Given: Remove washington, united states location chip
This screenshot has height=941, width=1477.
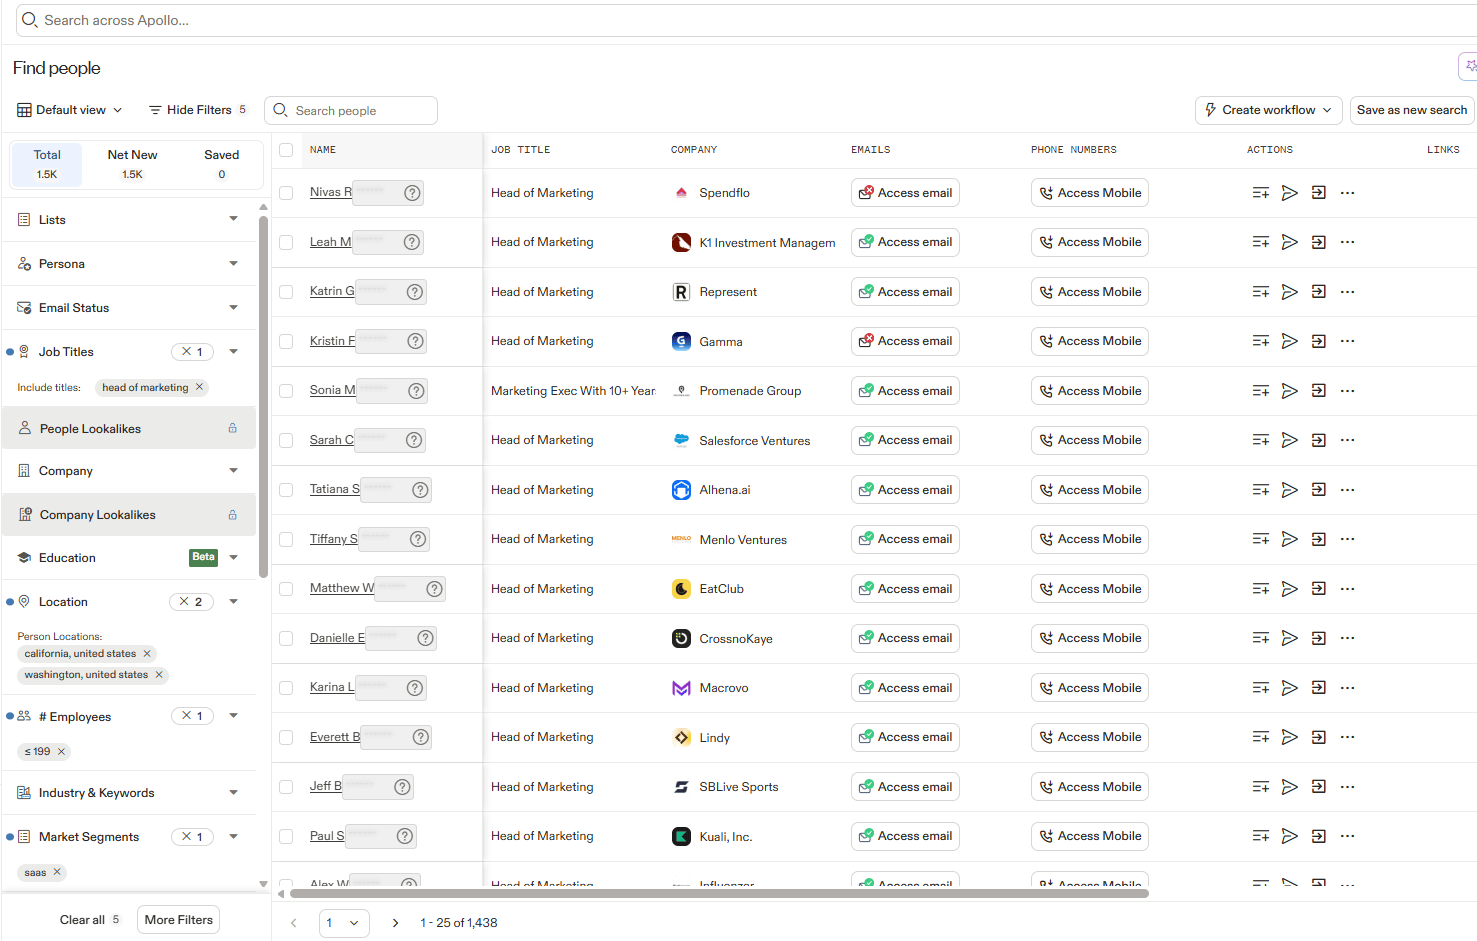Looking at the screenshot, I should pyautogui.click(x=159, y=675).
